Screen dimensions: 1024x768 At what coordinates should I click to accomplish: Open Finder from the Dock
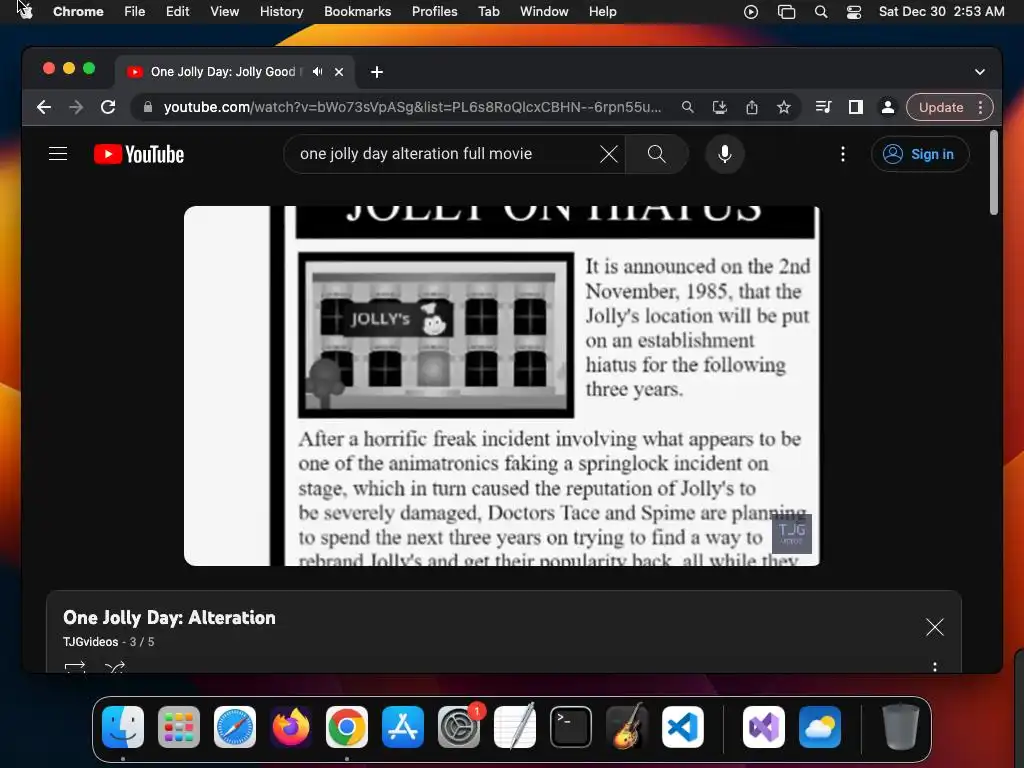pos(123,727)
